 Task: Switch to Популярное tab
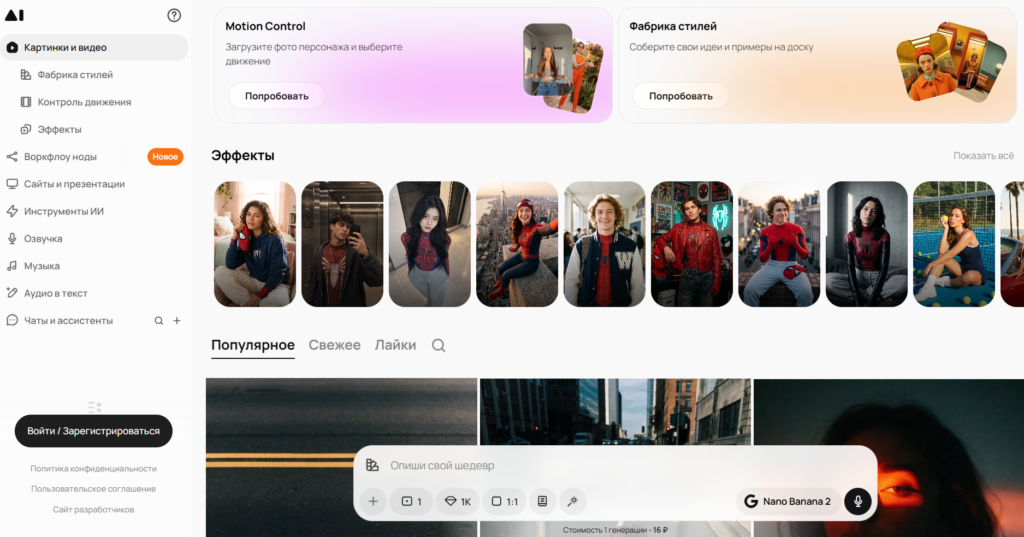[253, 345]
